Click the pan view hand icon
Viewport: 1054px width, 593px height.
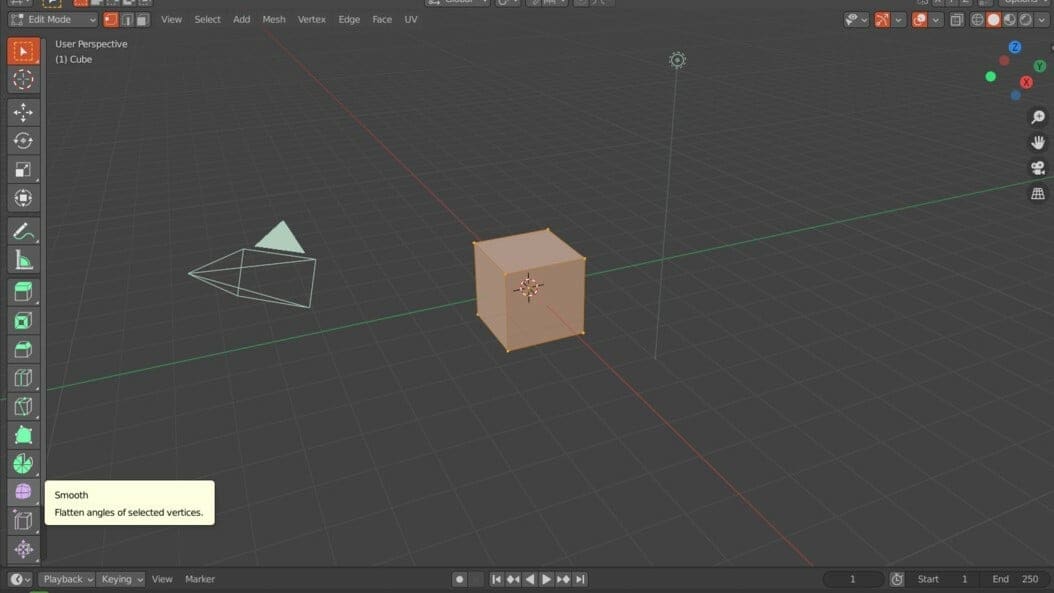click(1038, 143)
